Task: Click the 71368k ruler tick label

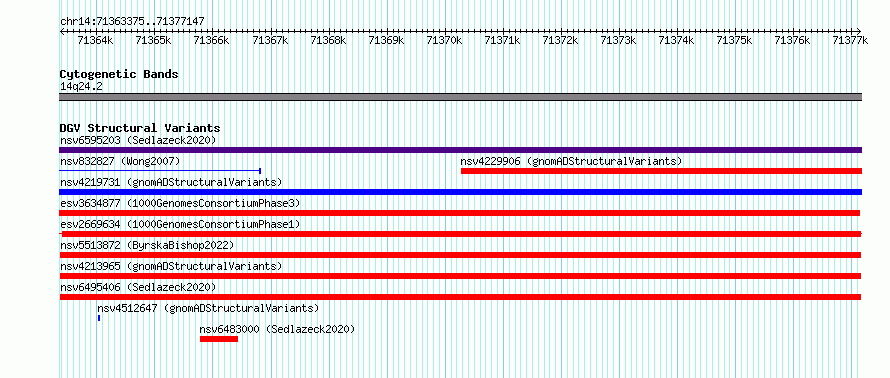Action: point(328,40)
